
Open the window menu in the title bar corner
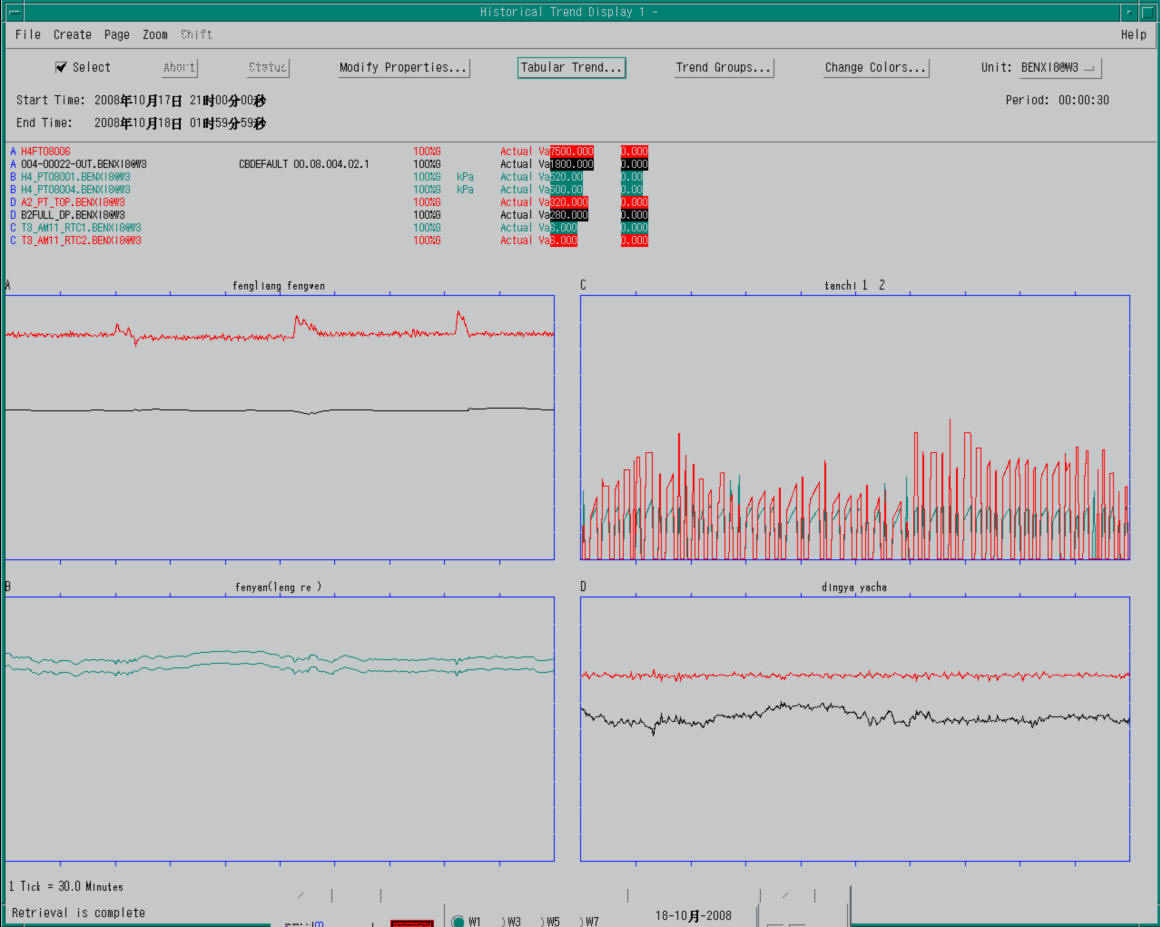(13, 12)
